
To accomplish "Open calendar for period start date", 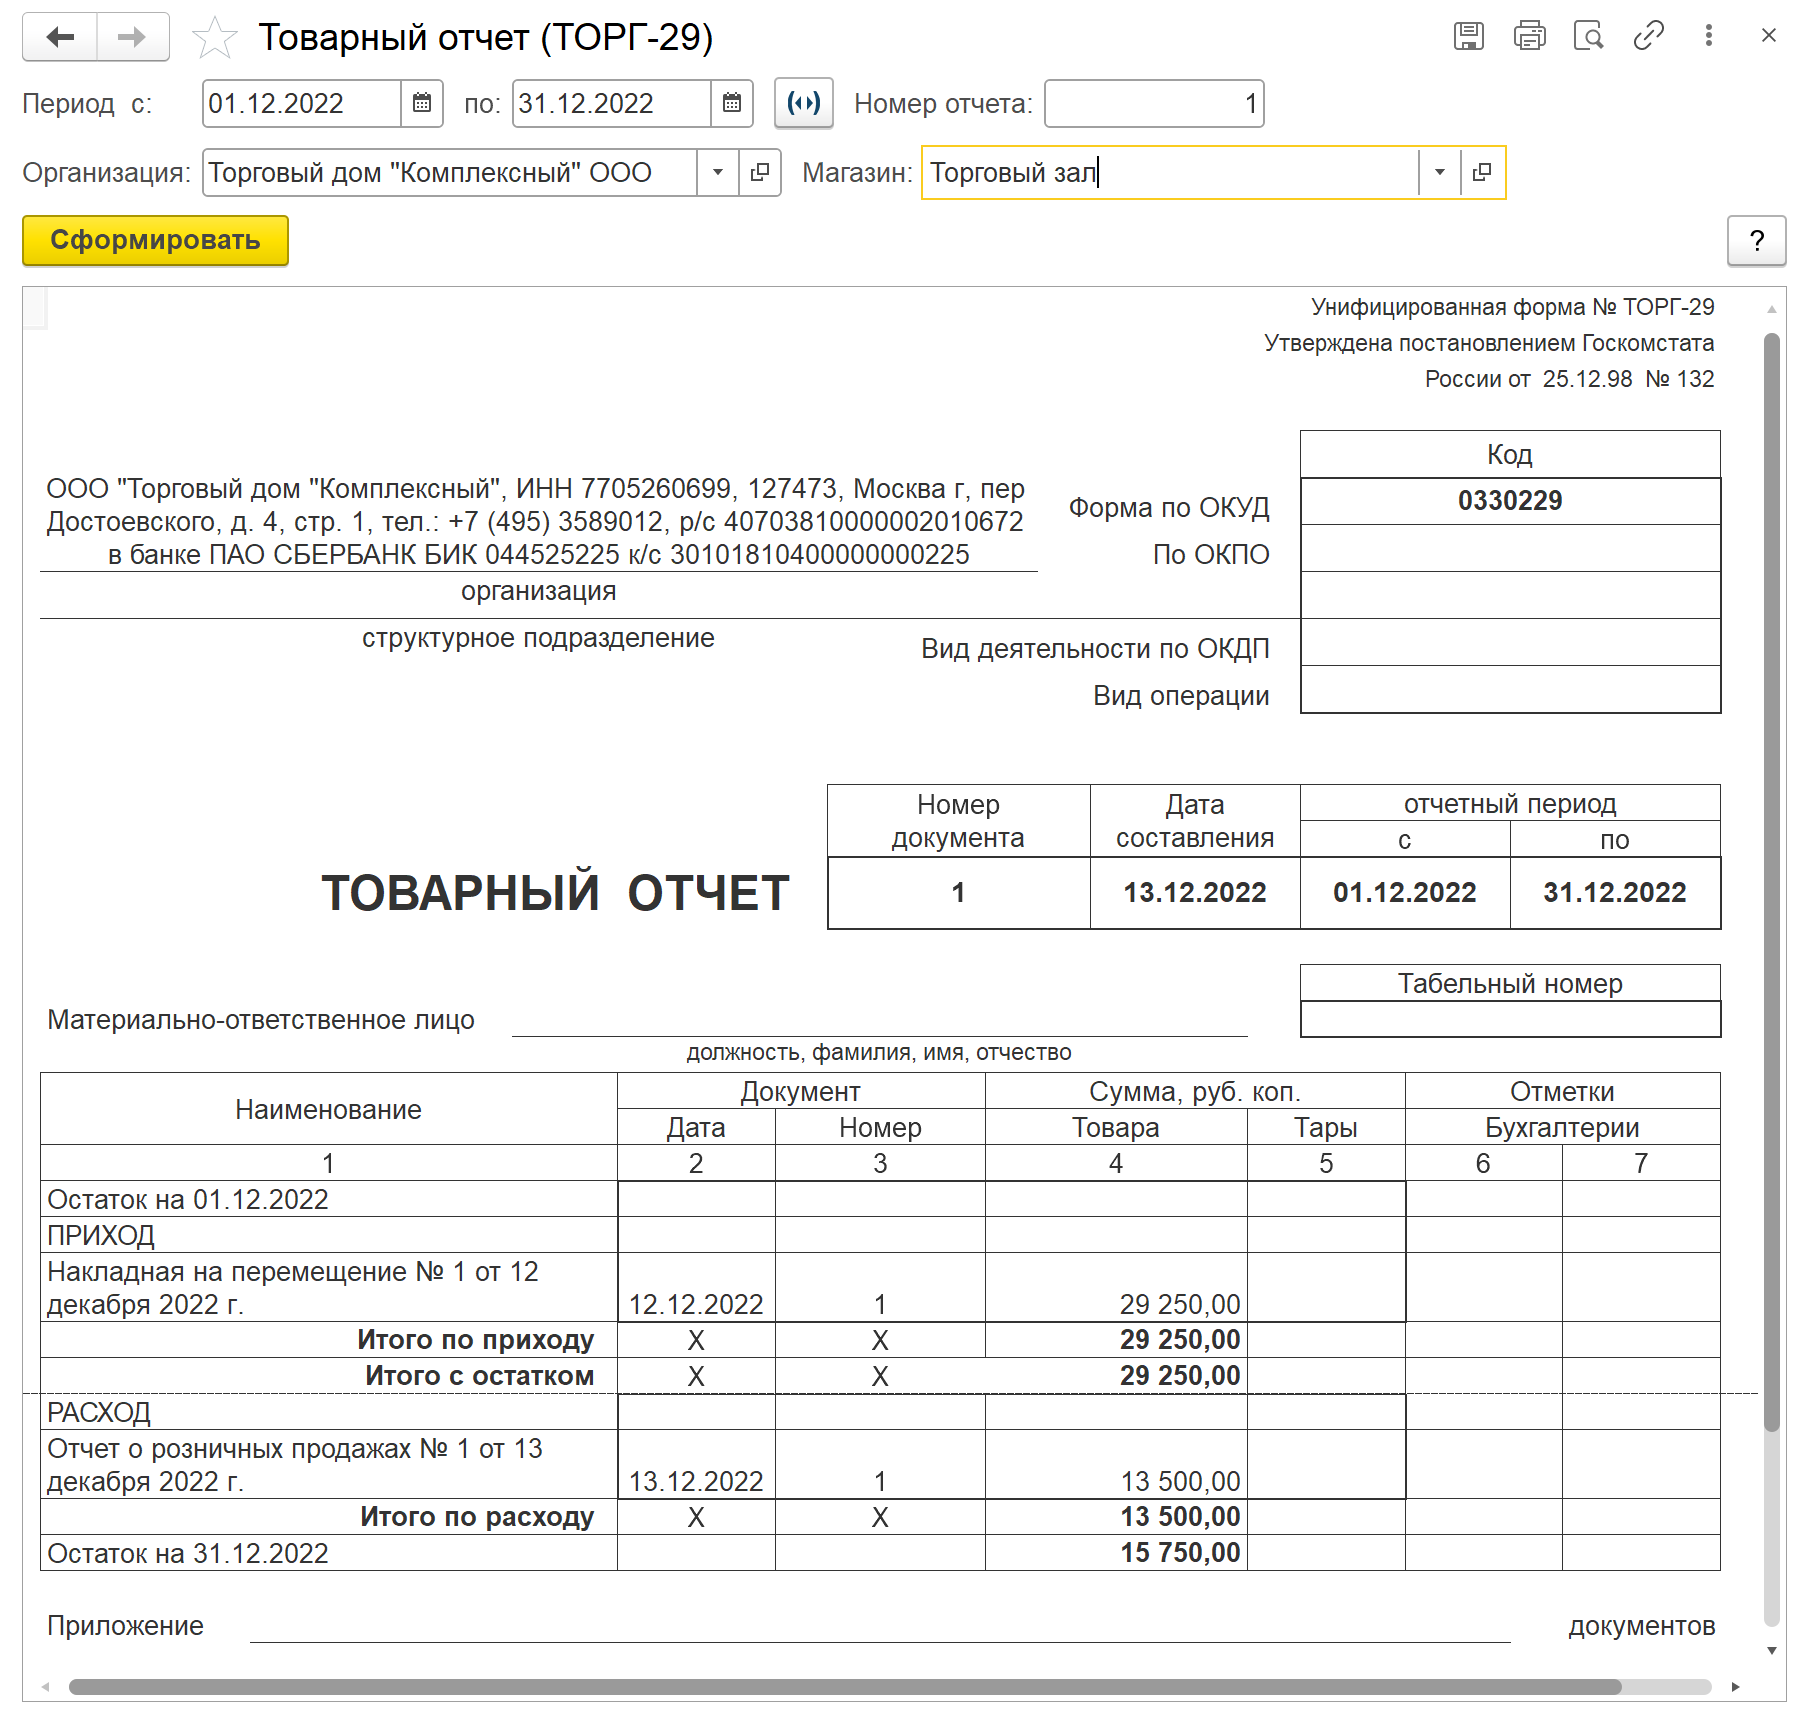I will coord(422,103).
